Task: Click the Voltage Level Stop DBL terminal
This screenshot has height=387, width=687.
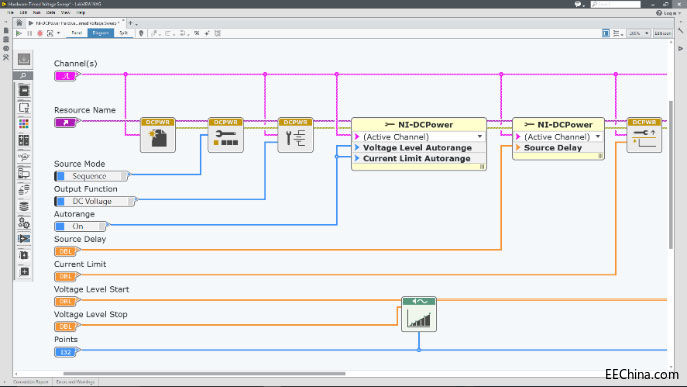Action: click(67, 327)
